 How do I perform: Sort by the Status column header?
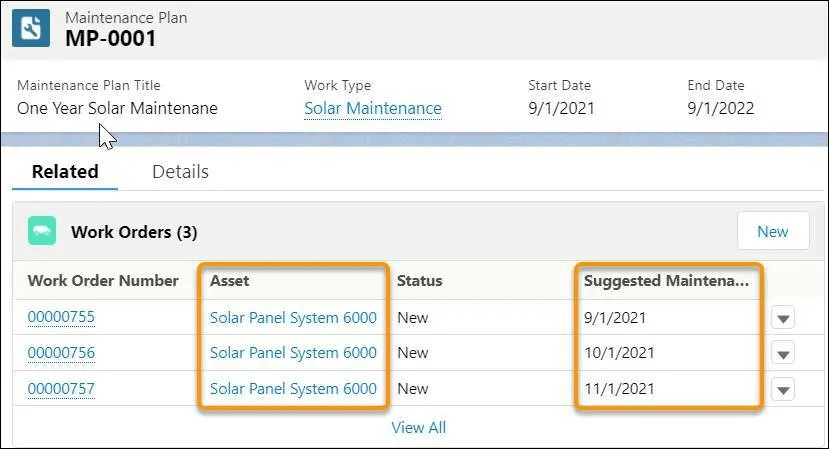419,281
